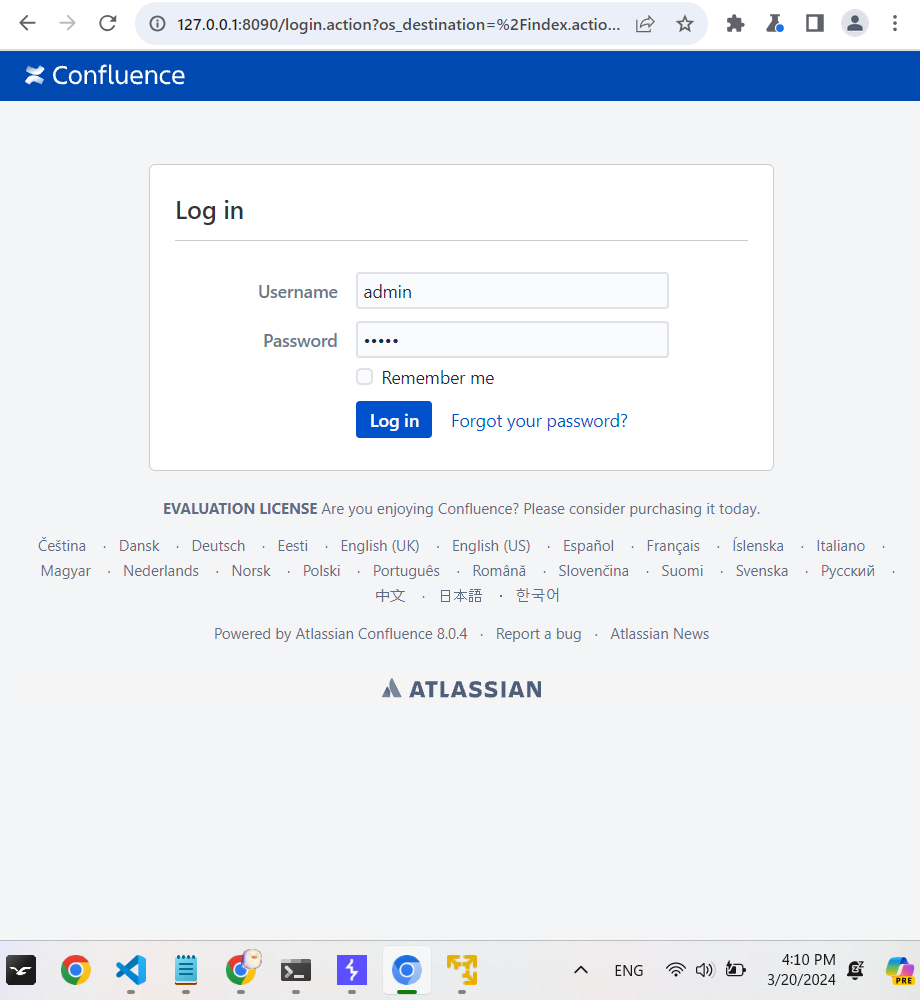Focus the Username field
Screen dimensions: 920x1000
click(x=512, y=291)
